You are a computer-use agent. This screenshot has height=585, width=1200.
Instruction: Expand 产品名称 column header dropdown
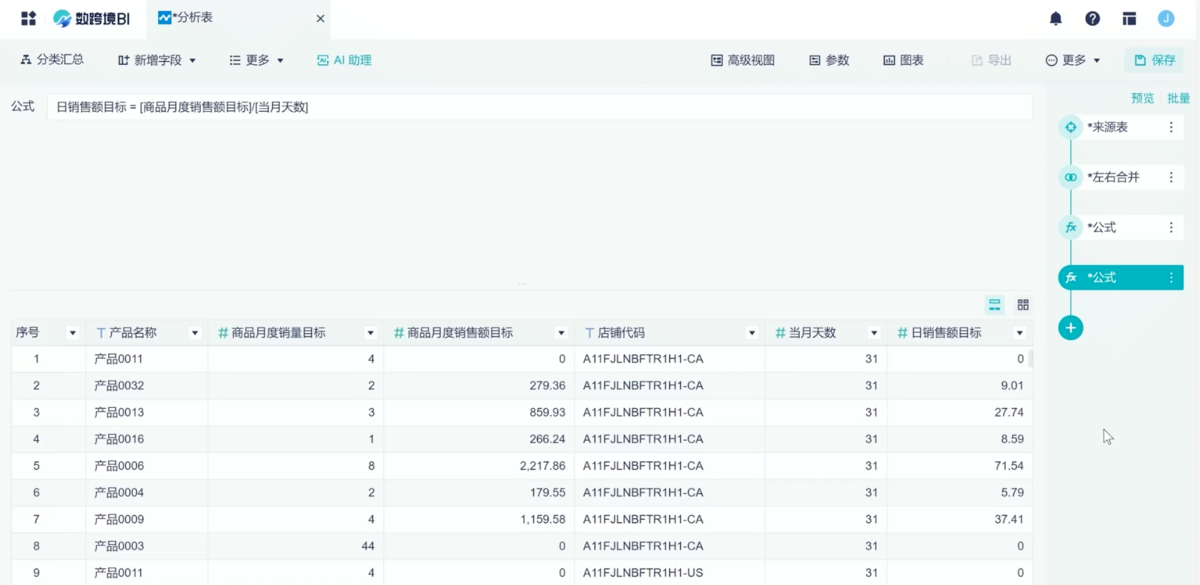(195, 333)
